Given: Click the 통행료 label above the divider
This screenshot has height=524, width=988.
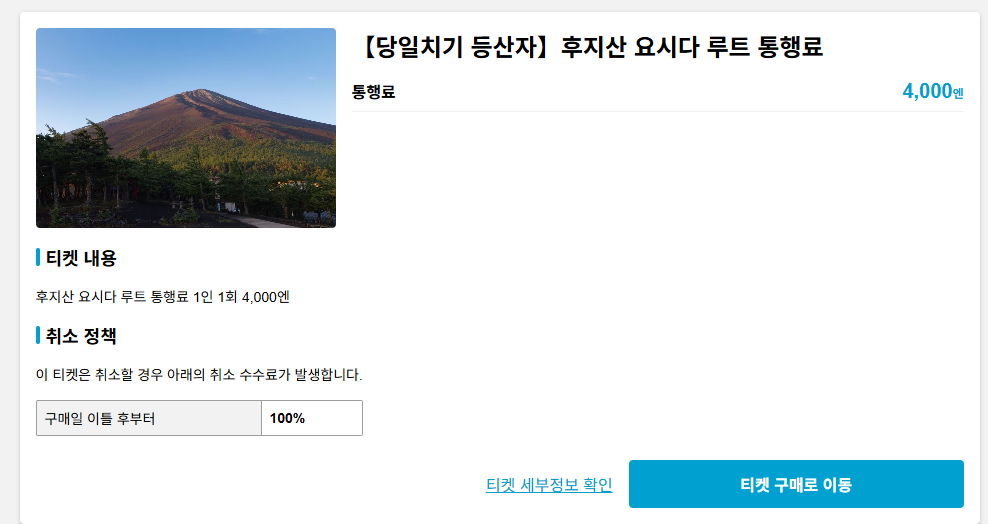Looking at the screenshot, I should pos(374,92).
